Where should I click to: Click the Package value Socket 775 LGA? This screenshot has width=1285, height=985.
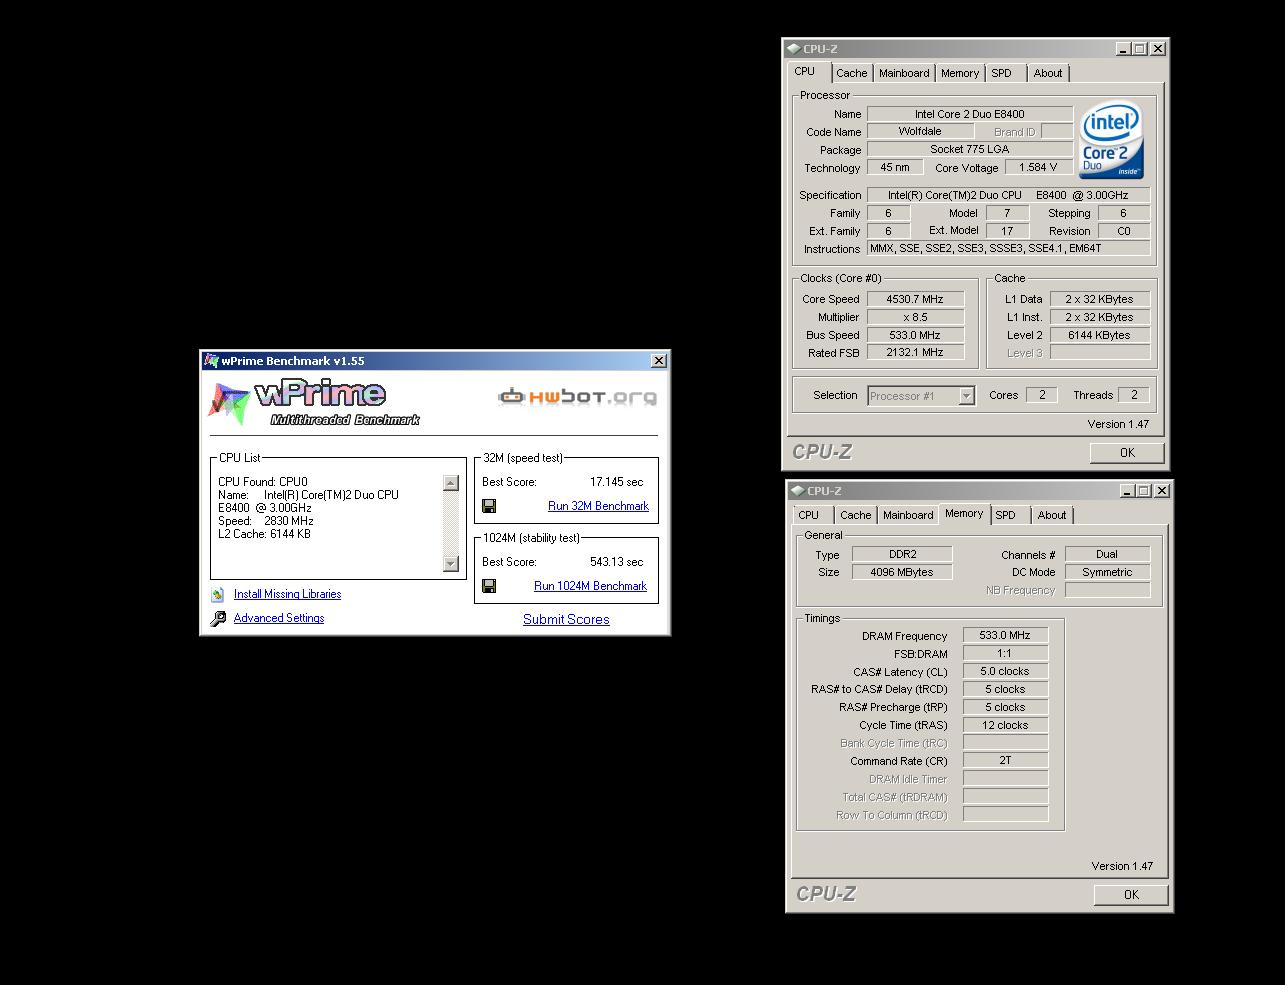tap(970, 149)
